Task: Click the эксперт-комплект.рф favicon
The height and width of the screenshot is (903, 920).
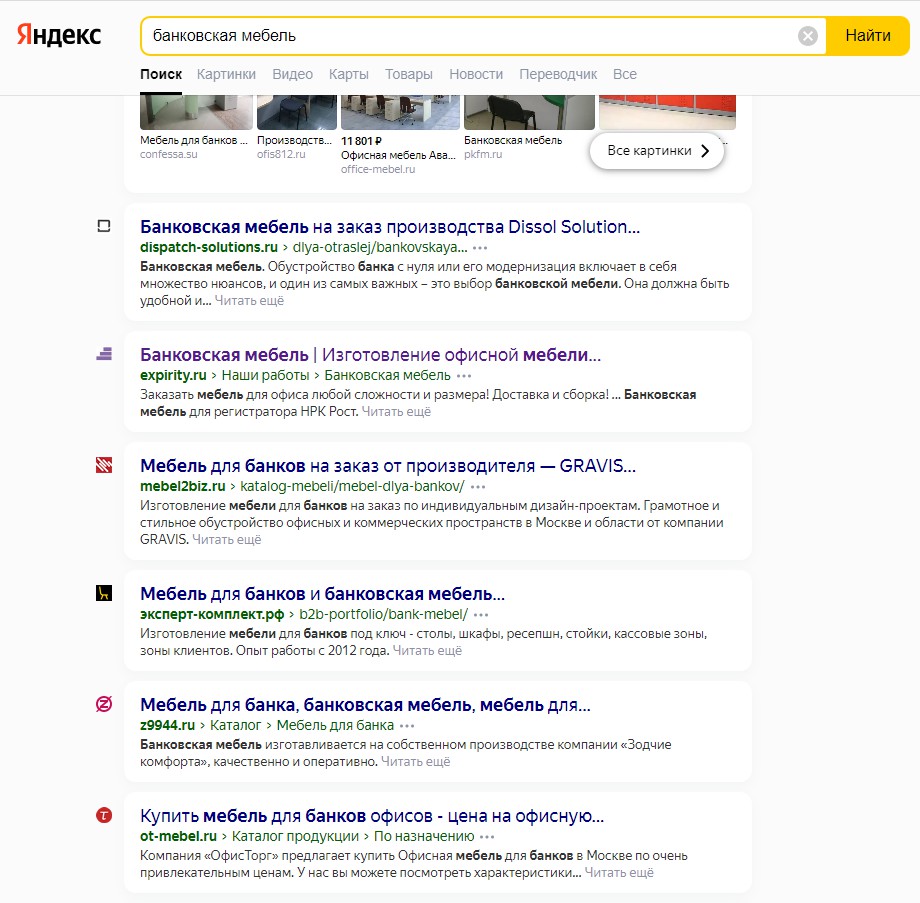Action: click(104, 593)
